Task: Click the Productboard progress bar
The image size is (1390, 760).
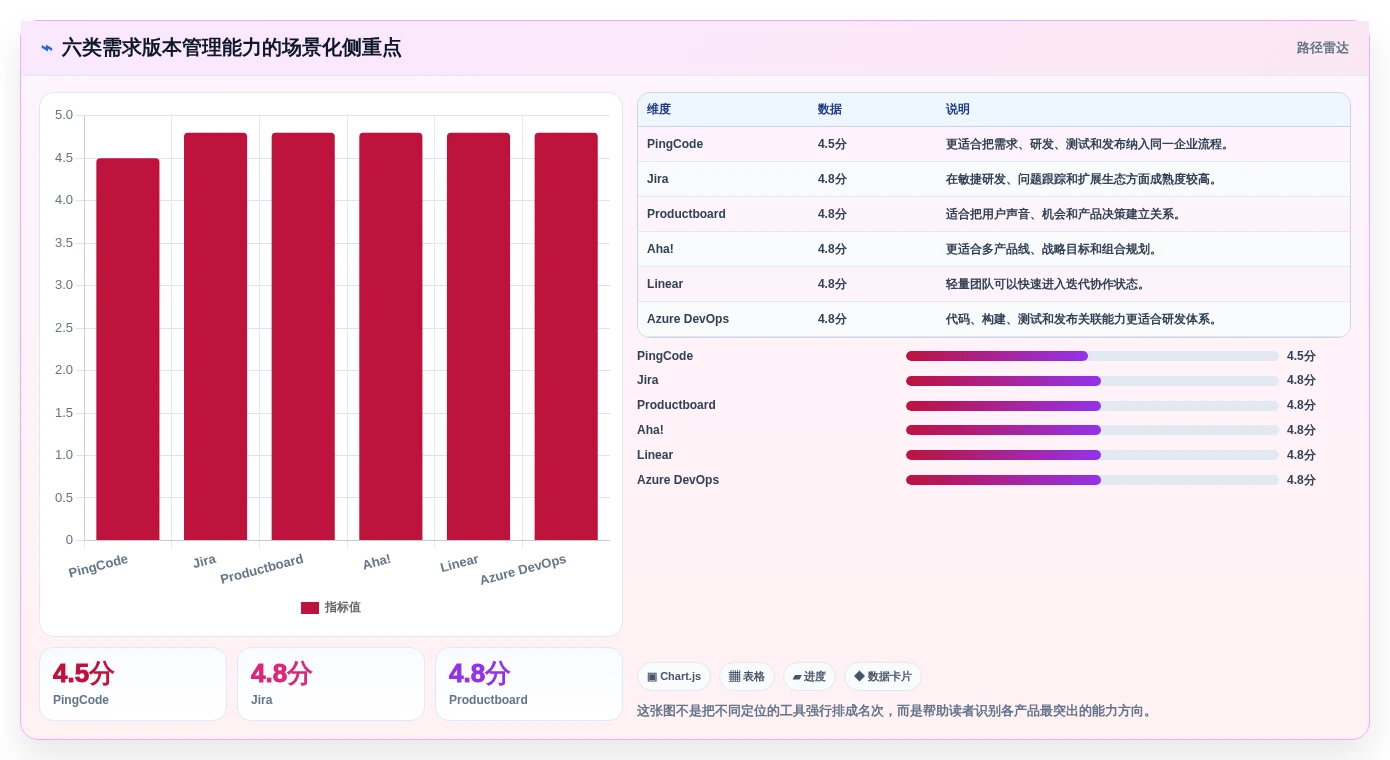Action: click(x=1092, y=406)
